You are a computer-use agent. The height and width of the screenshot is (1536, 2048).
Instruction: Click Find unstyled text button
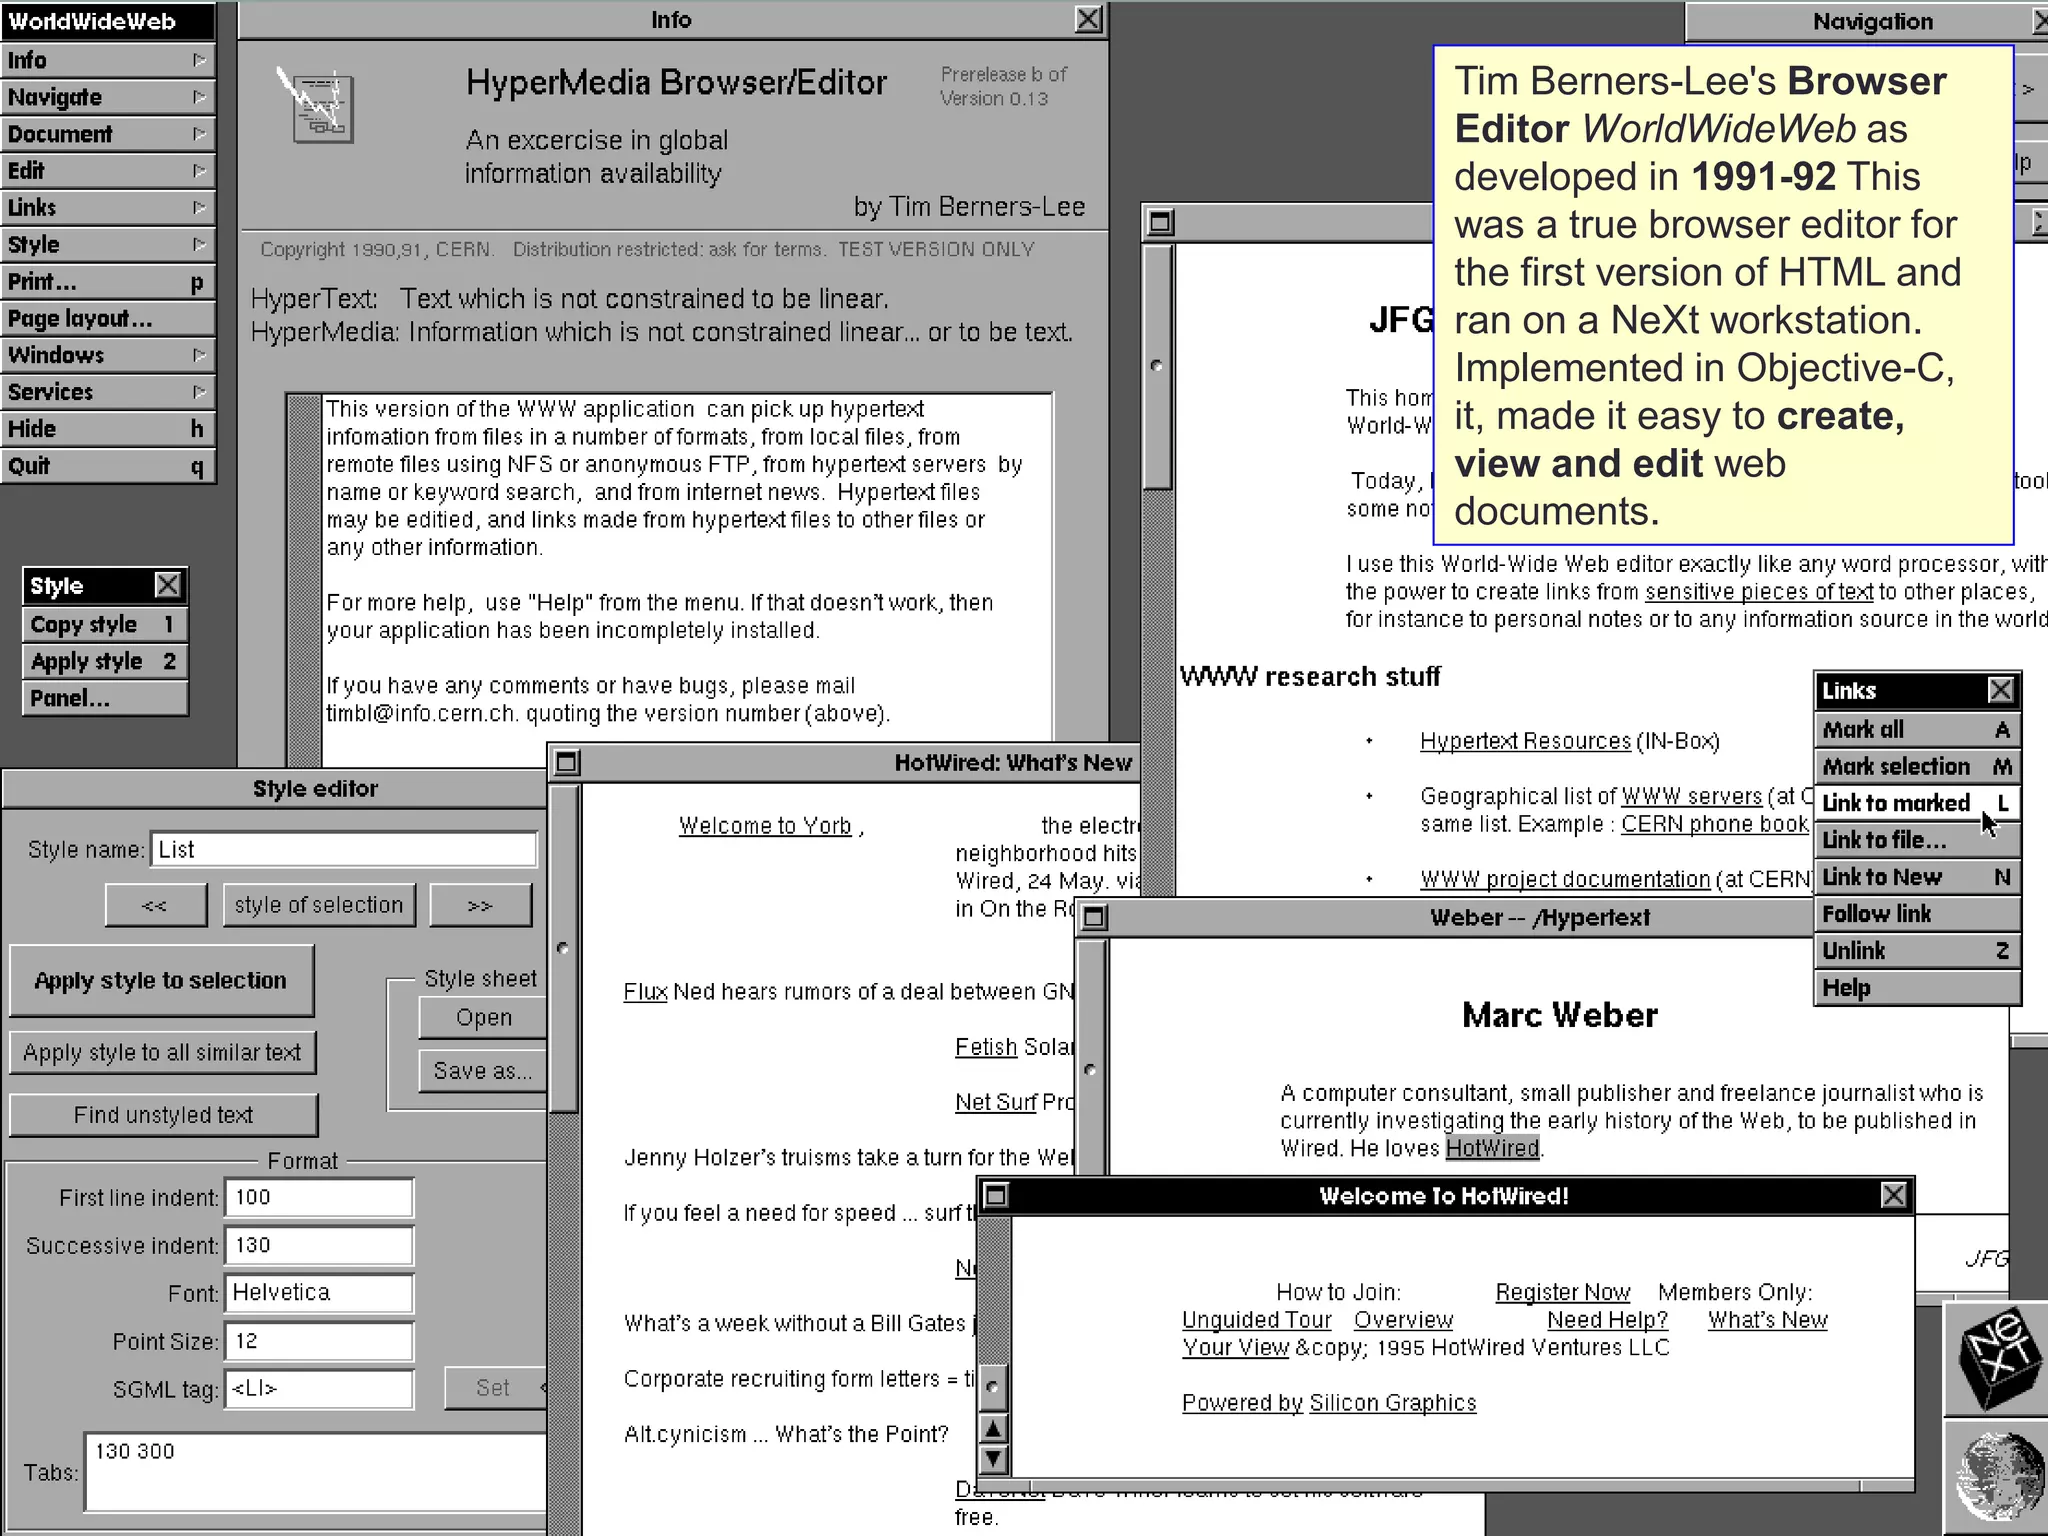pyautogui.click(x=163, y=1115)
